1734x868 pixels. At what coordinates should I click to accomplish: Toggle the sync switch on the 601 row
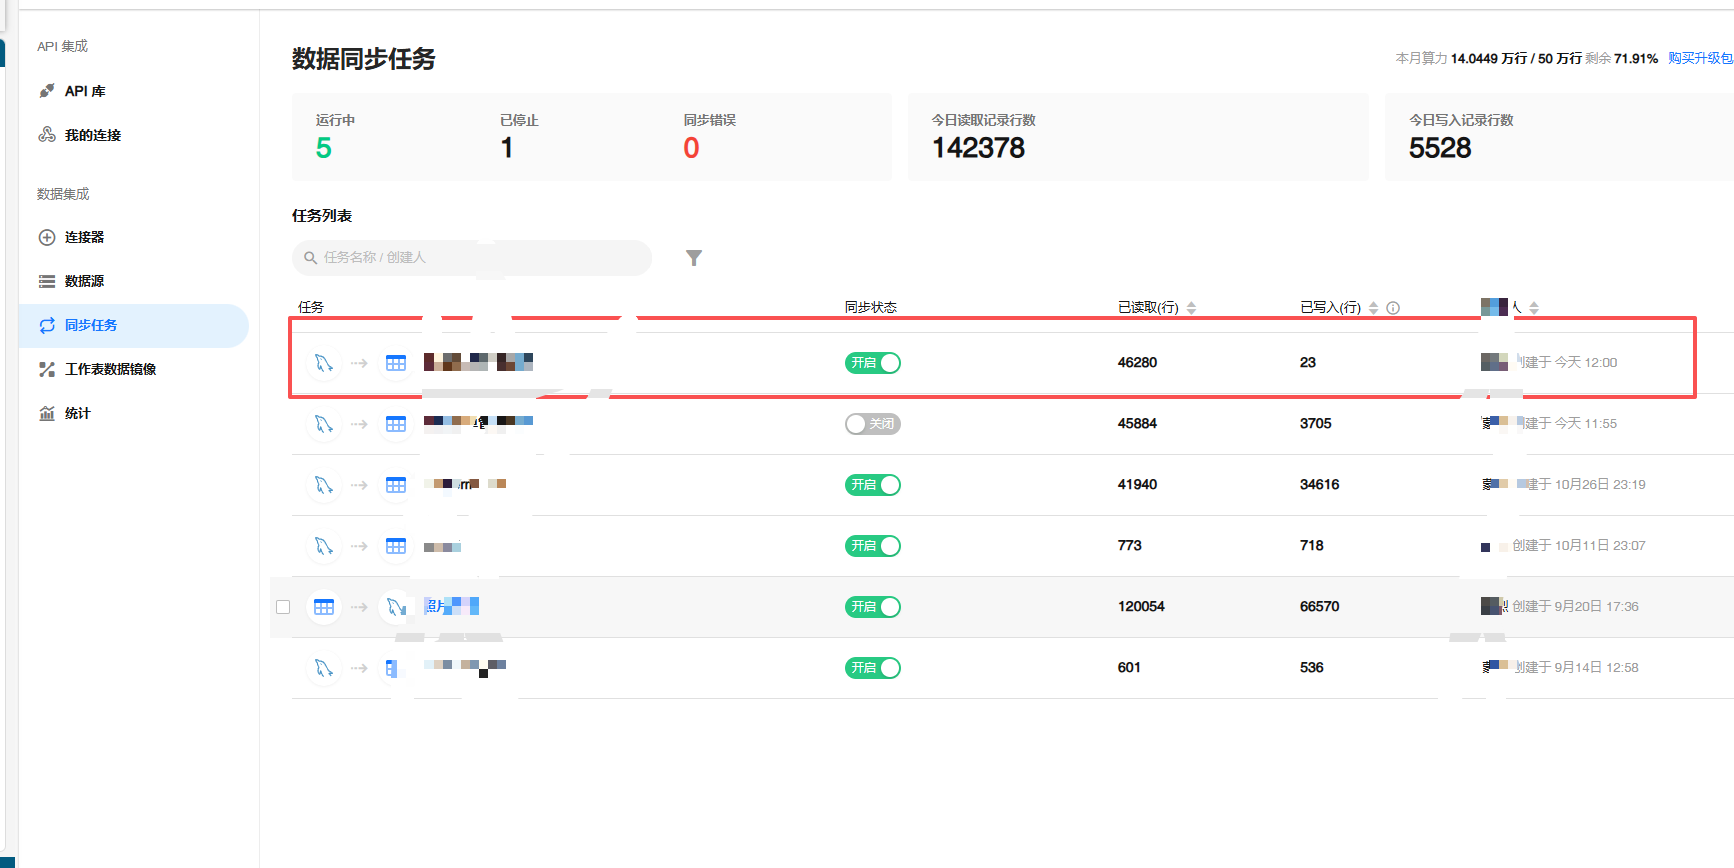point(873,668)
